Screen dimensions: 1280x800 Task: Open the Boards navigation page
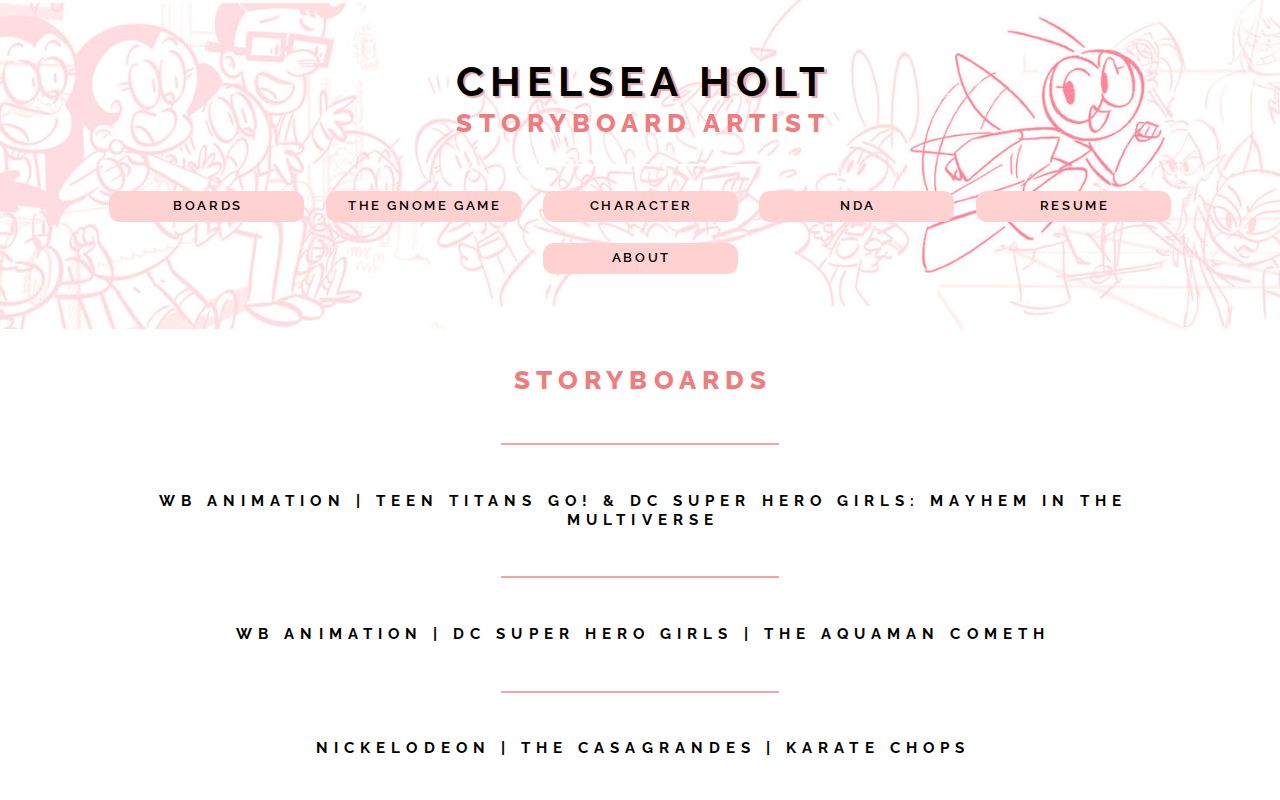(206, 206)
